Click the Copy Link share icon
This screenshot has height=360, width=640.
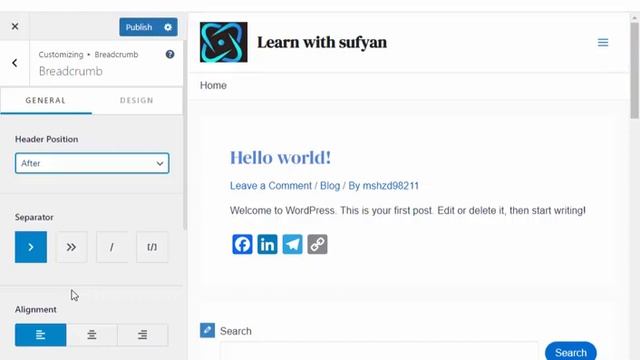tap(318, 244)
